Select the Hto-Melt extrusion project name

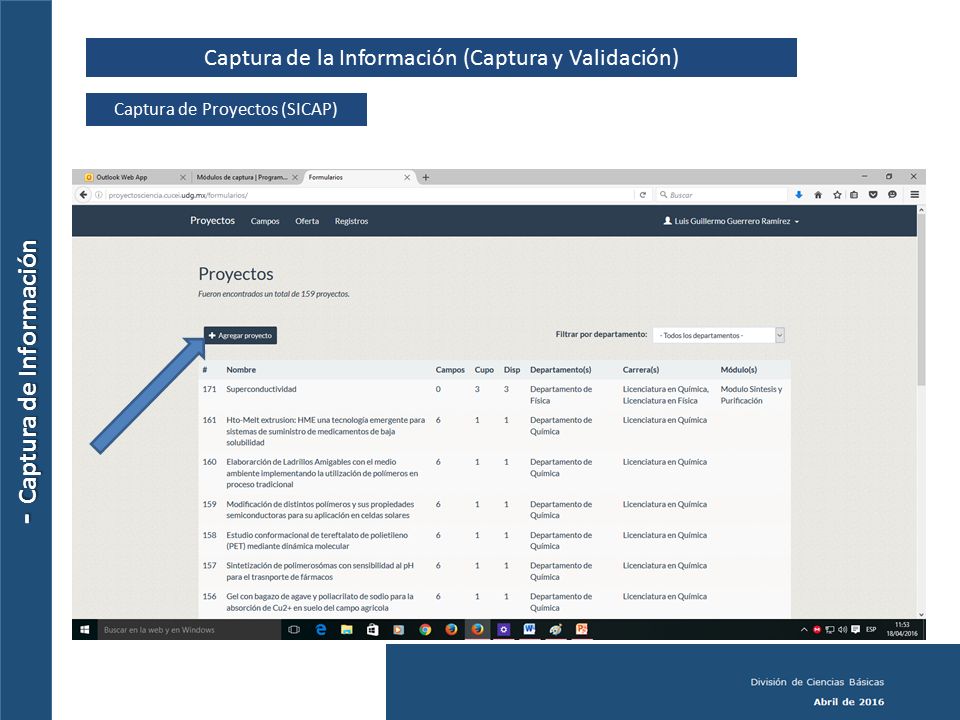[x=326, y=431]
